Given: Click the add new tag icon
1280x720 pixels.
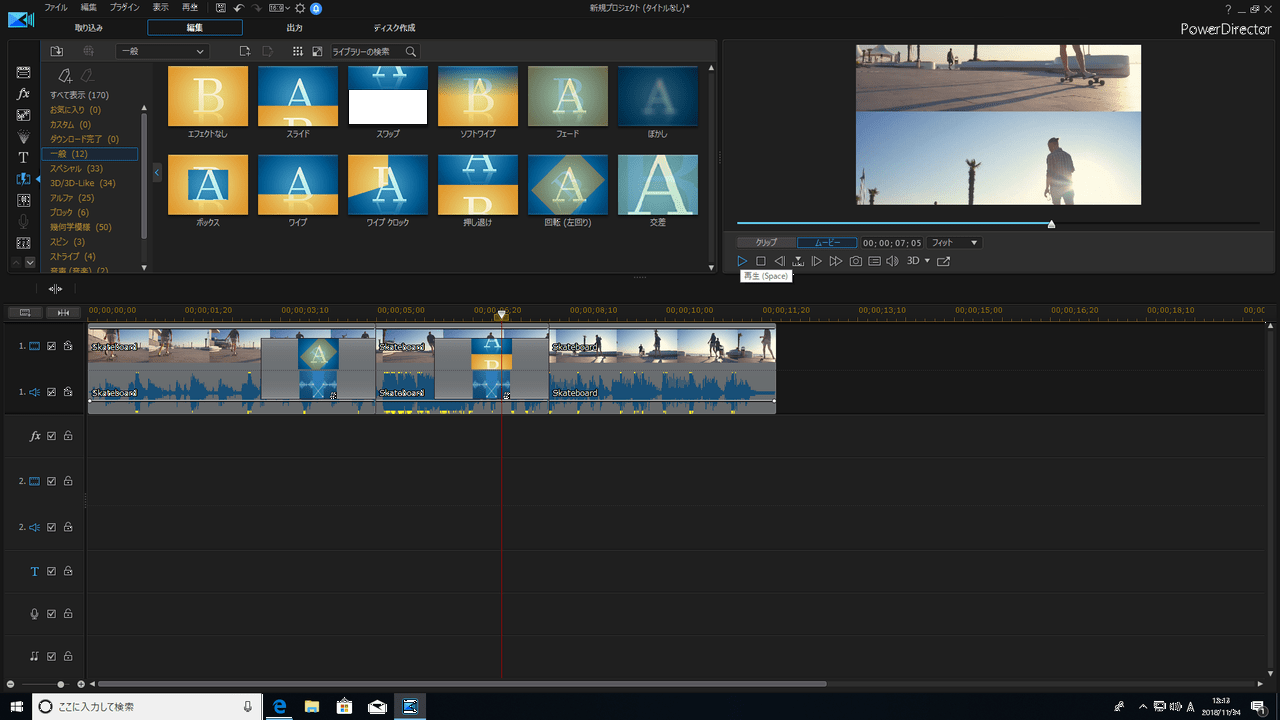Looking at the screenshot, I should 65,75.
